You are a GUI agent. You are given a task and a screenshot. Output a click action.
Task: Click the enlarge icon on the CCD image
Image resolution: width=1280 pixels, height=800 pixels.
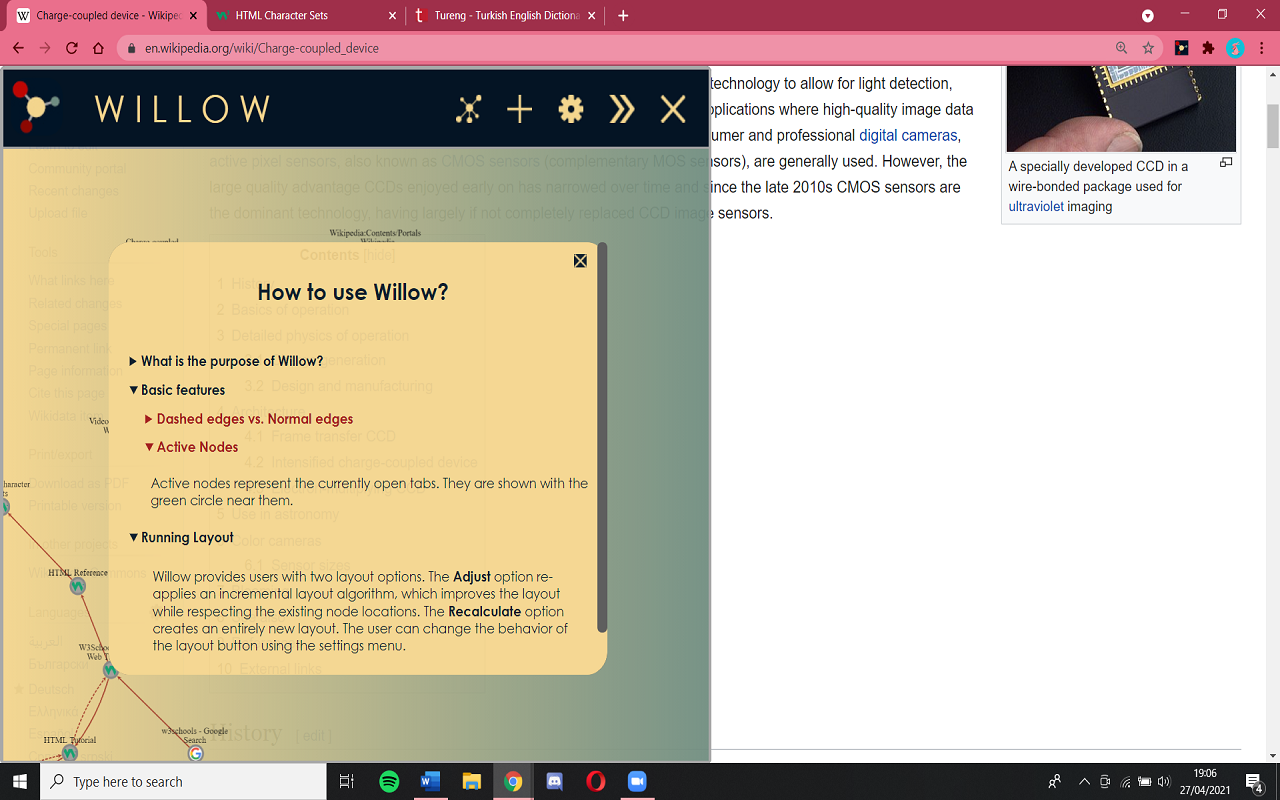pyautogui.click(x=1226, y=162)
